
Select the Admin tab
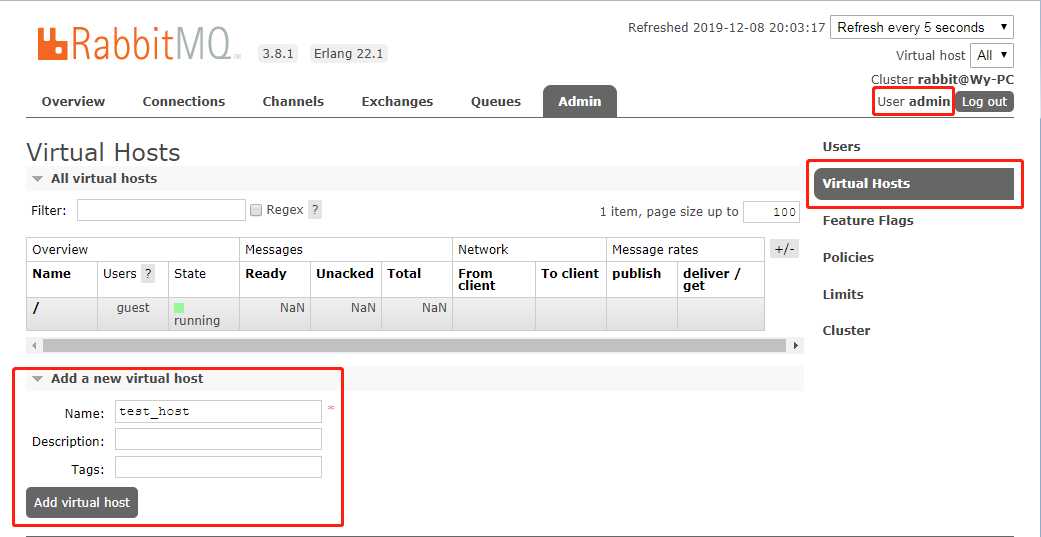580,102
